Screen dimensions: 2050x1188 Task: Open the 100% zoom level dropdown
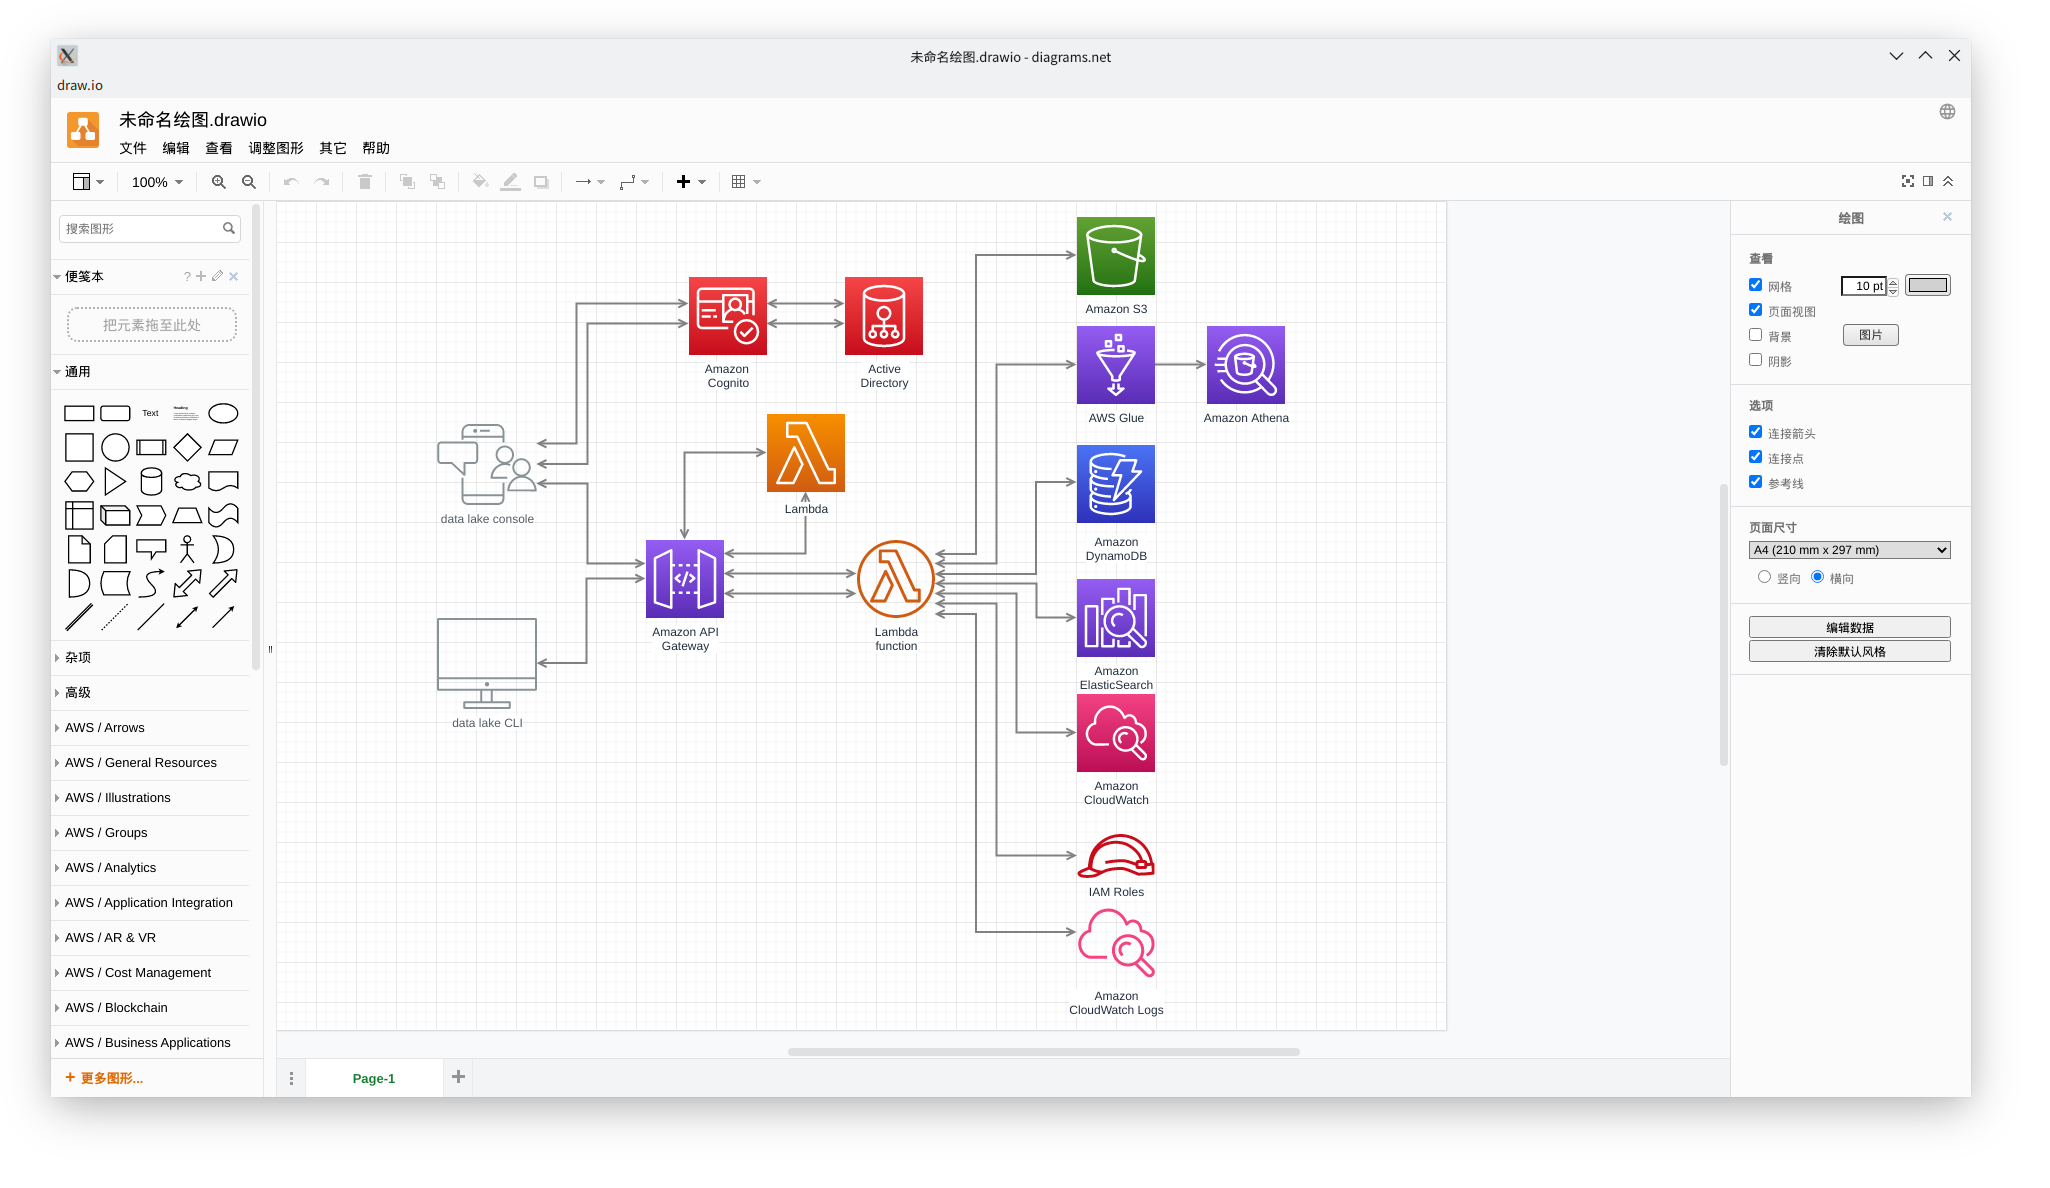157,182
